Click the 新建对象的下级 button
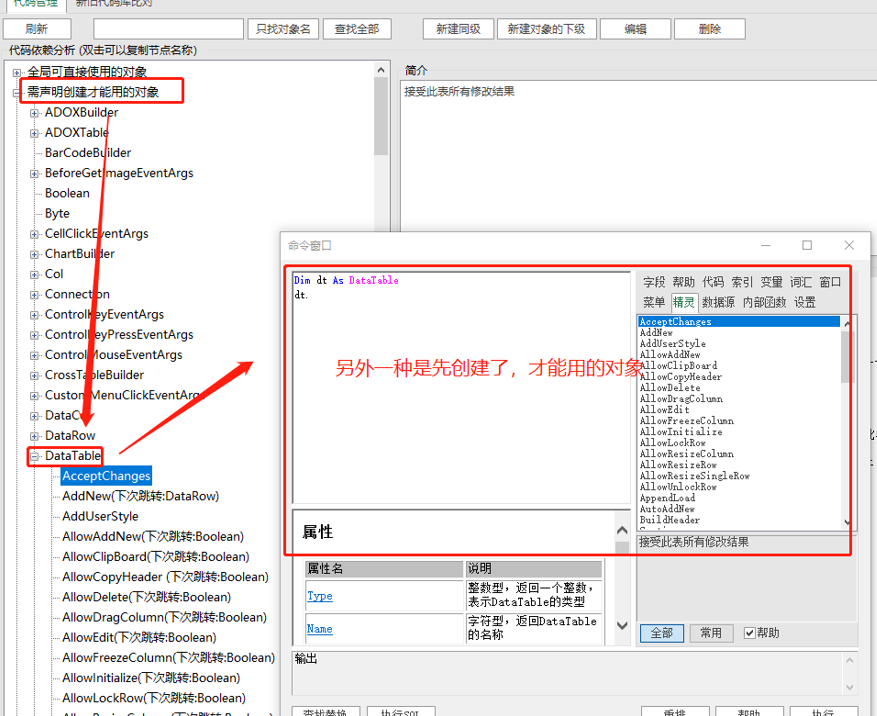 point(546,29)
